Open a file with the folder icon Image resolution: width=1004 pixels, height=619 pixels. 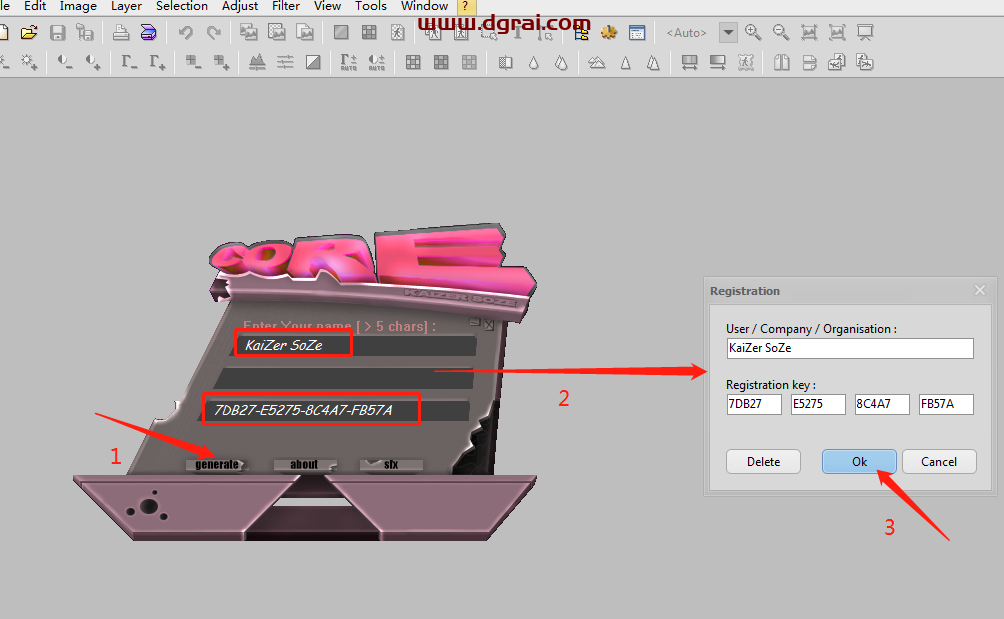click(29, 32)
